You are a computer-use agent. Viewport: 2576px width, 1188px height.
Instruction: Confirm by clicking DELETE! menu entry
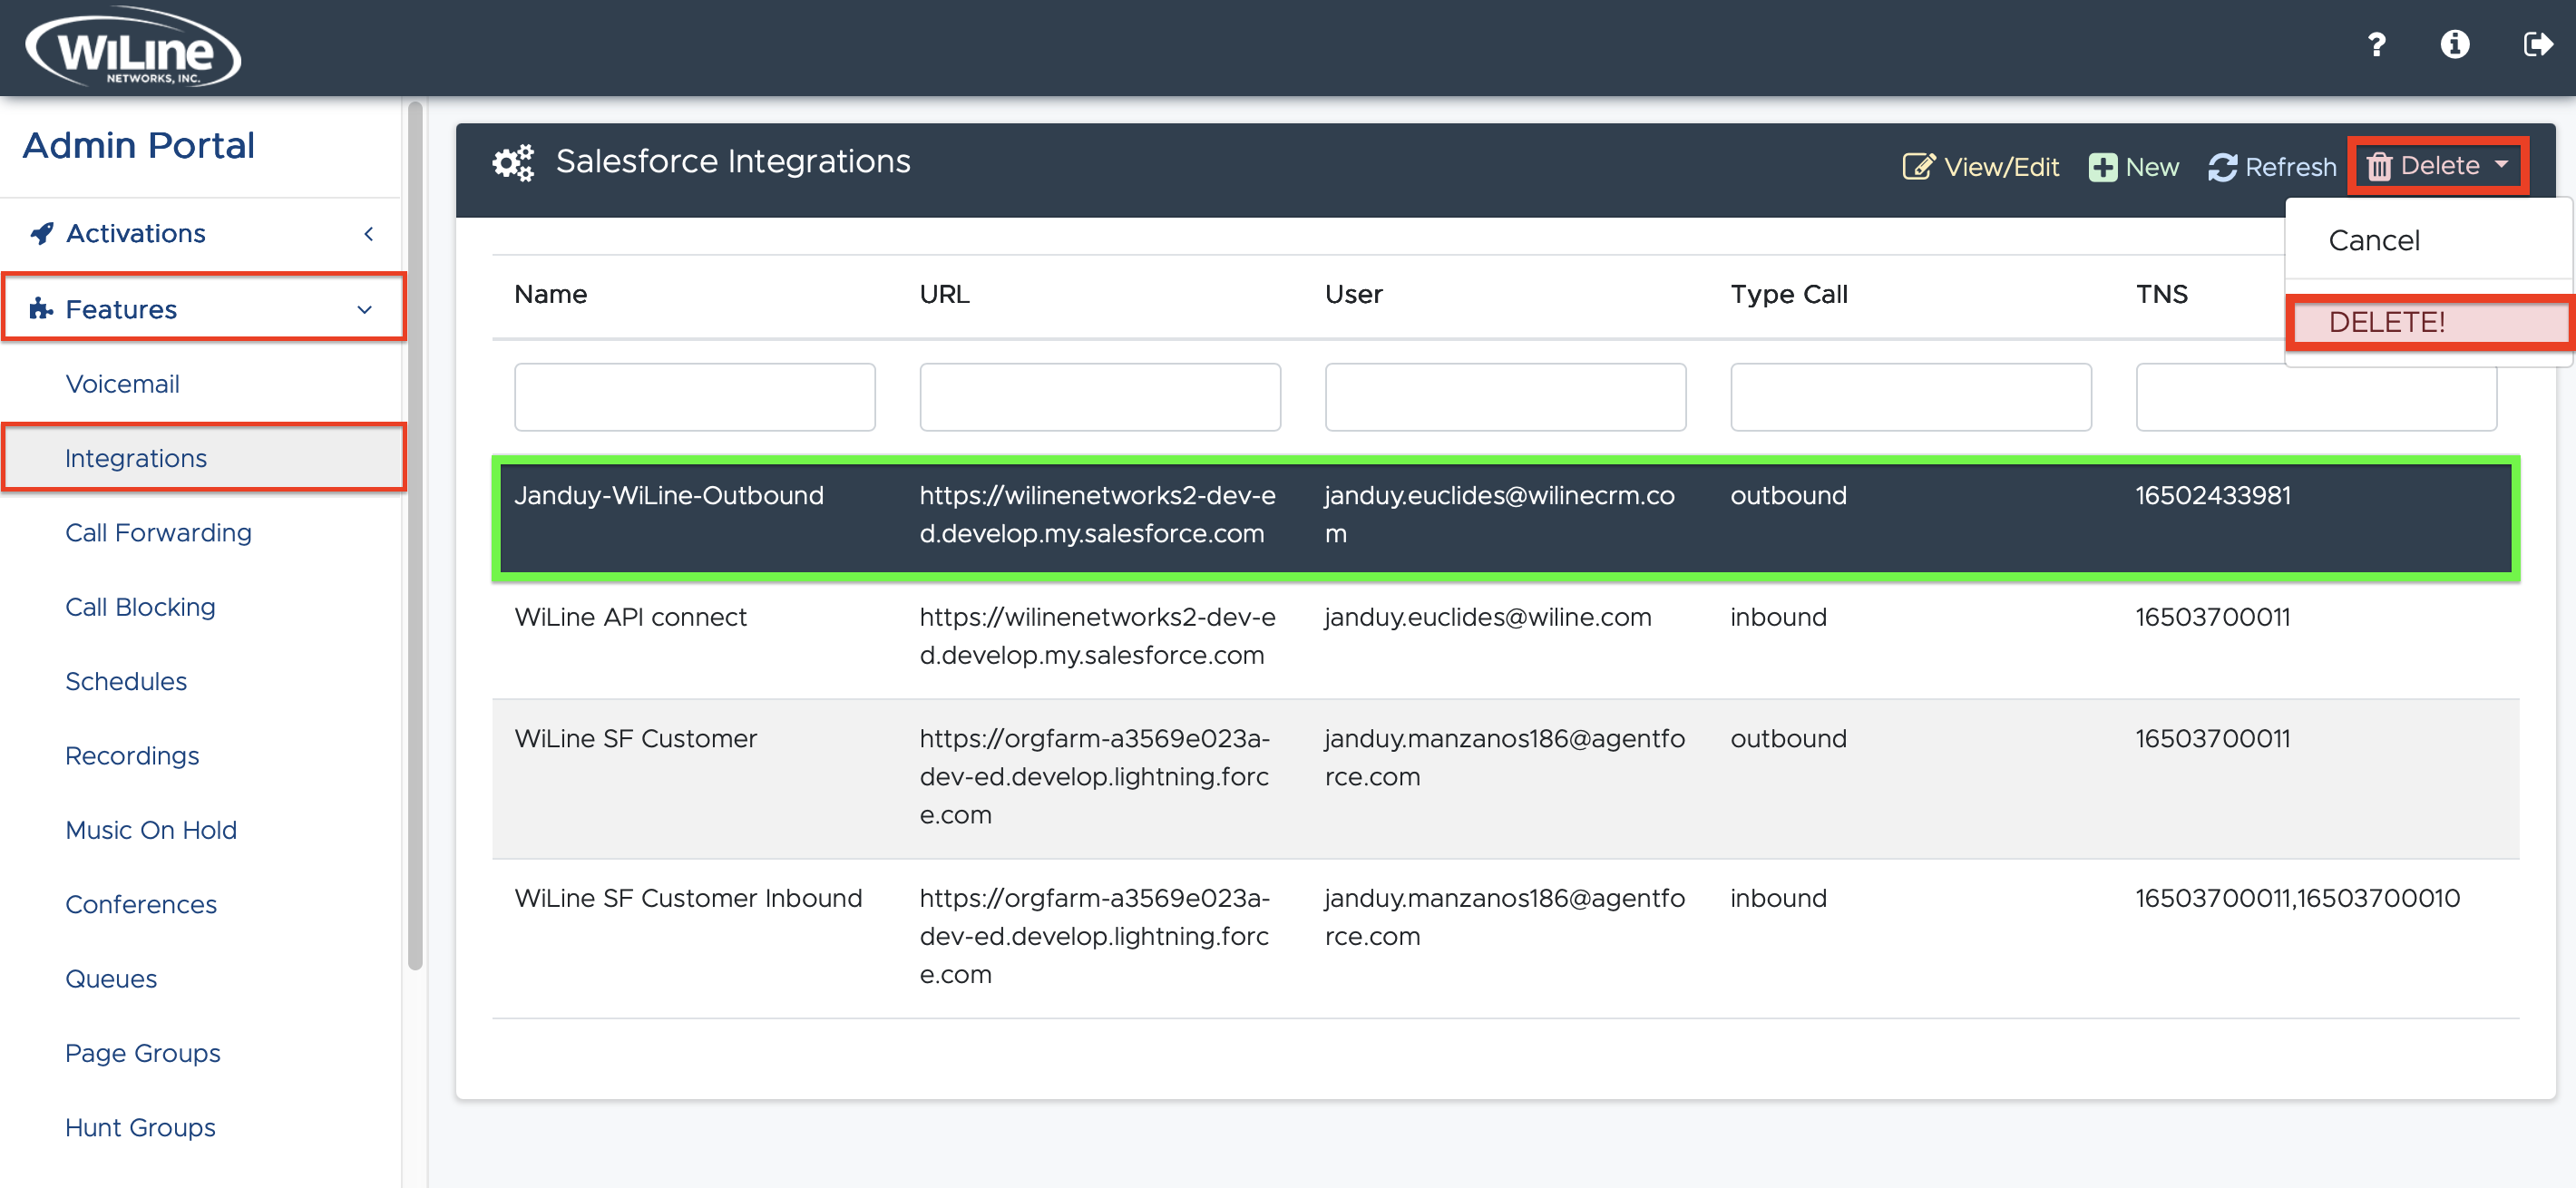tap(2388, 321)
